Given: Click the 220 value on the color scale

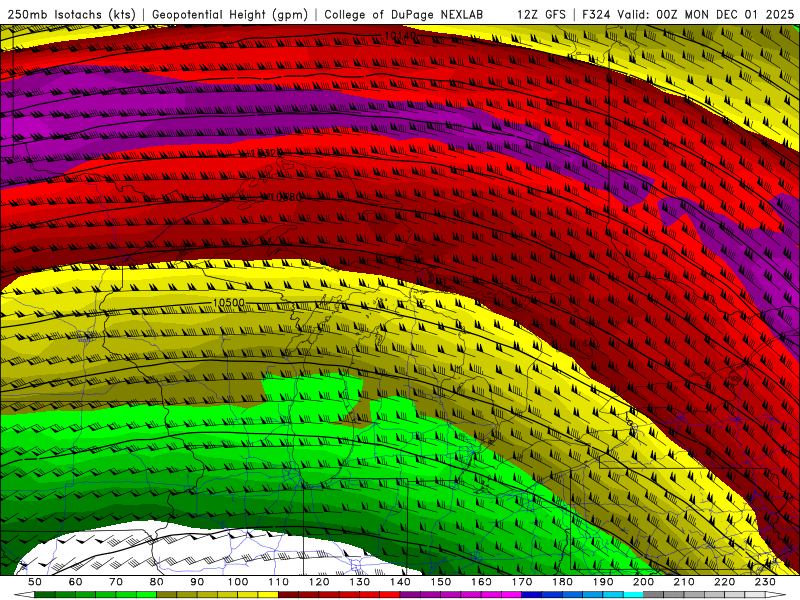Looking at the screenshot, I should tap(724, 582).
